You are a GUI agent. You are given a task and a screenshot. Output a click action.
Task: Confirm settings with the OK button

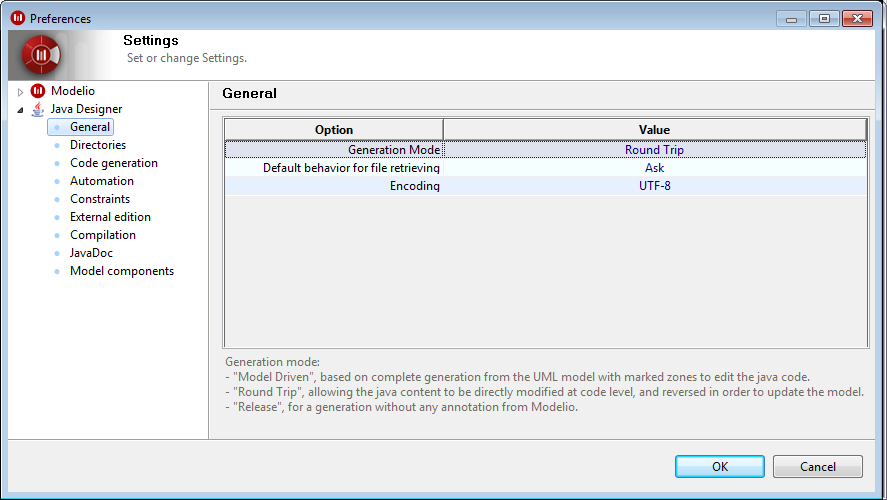[720, 467]
